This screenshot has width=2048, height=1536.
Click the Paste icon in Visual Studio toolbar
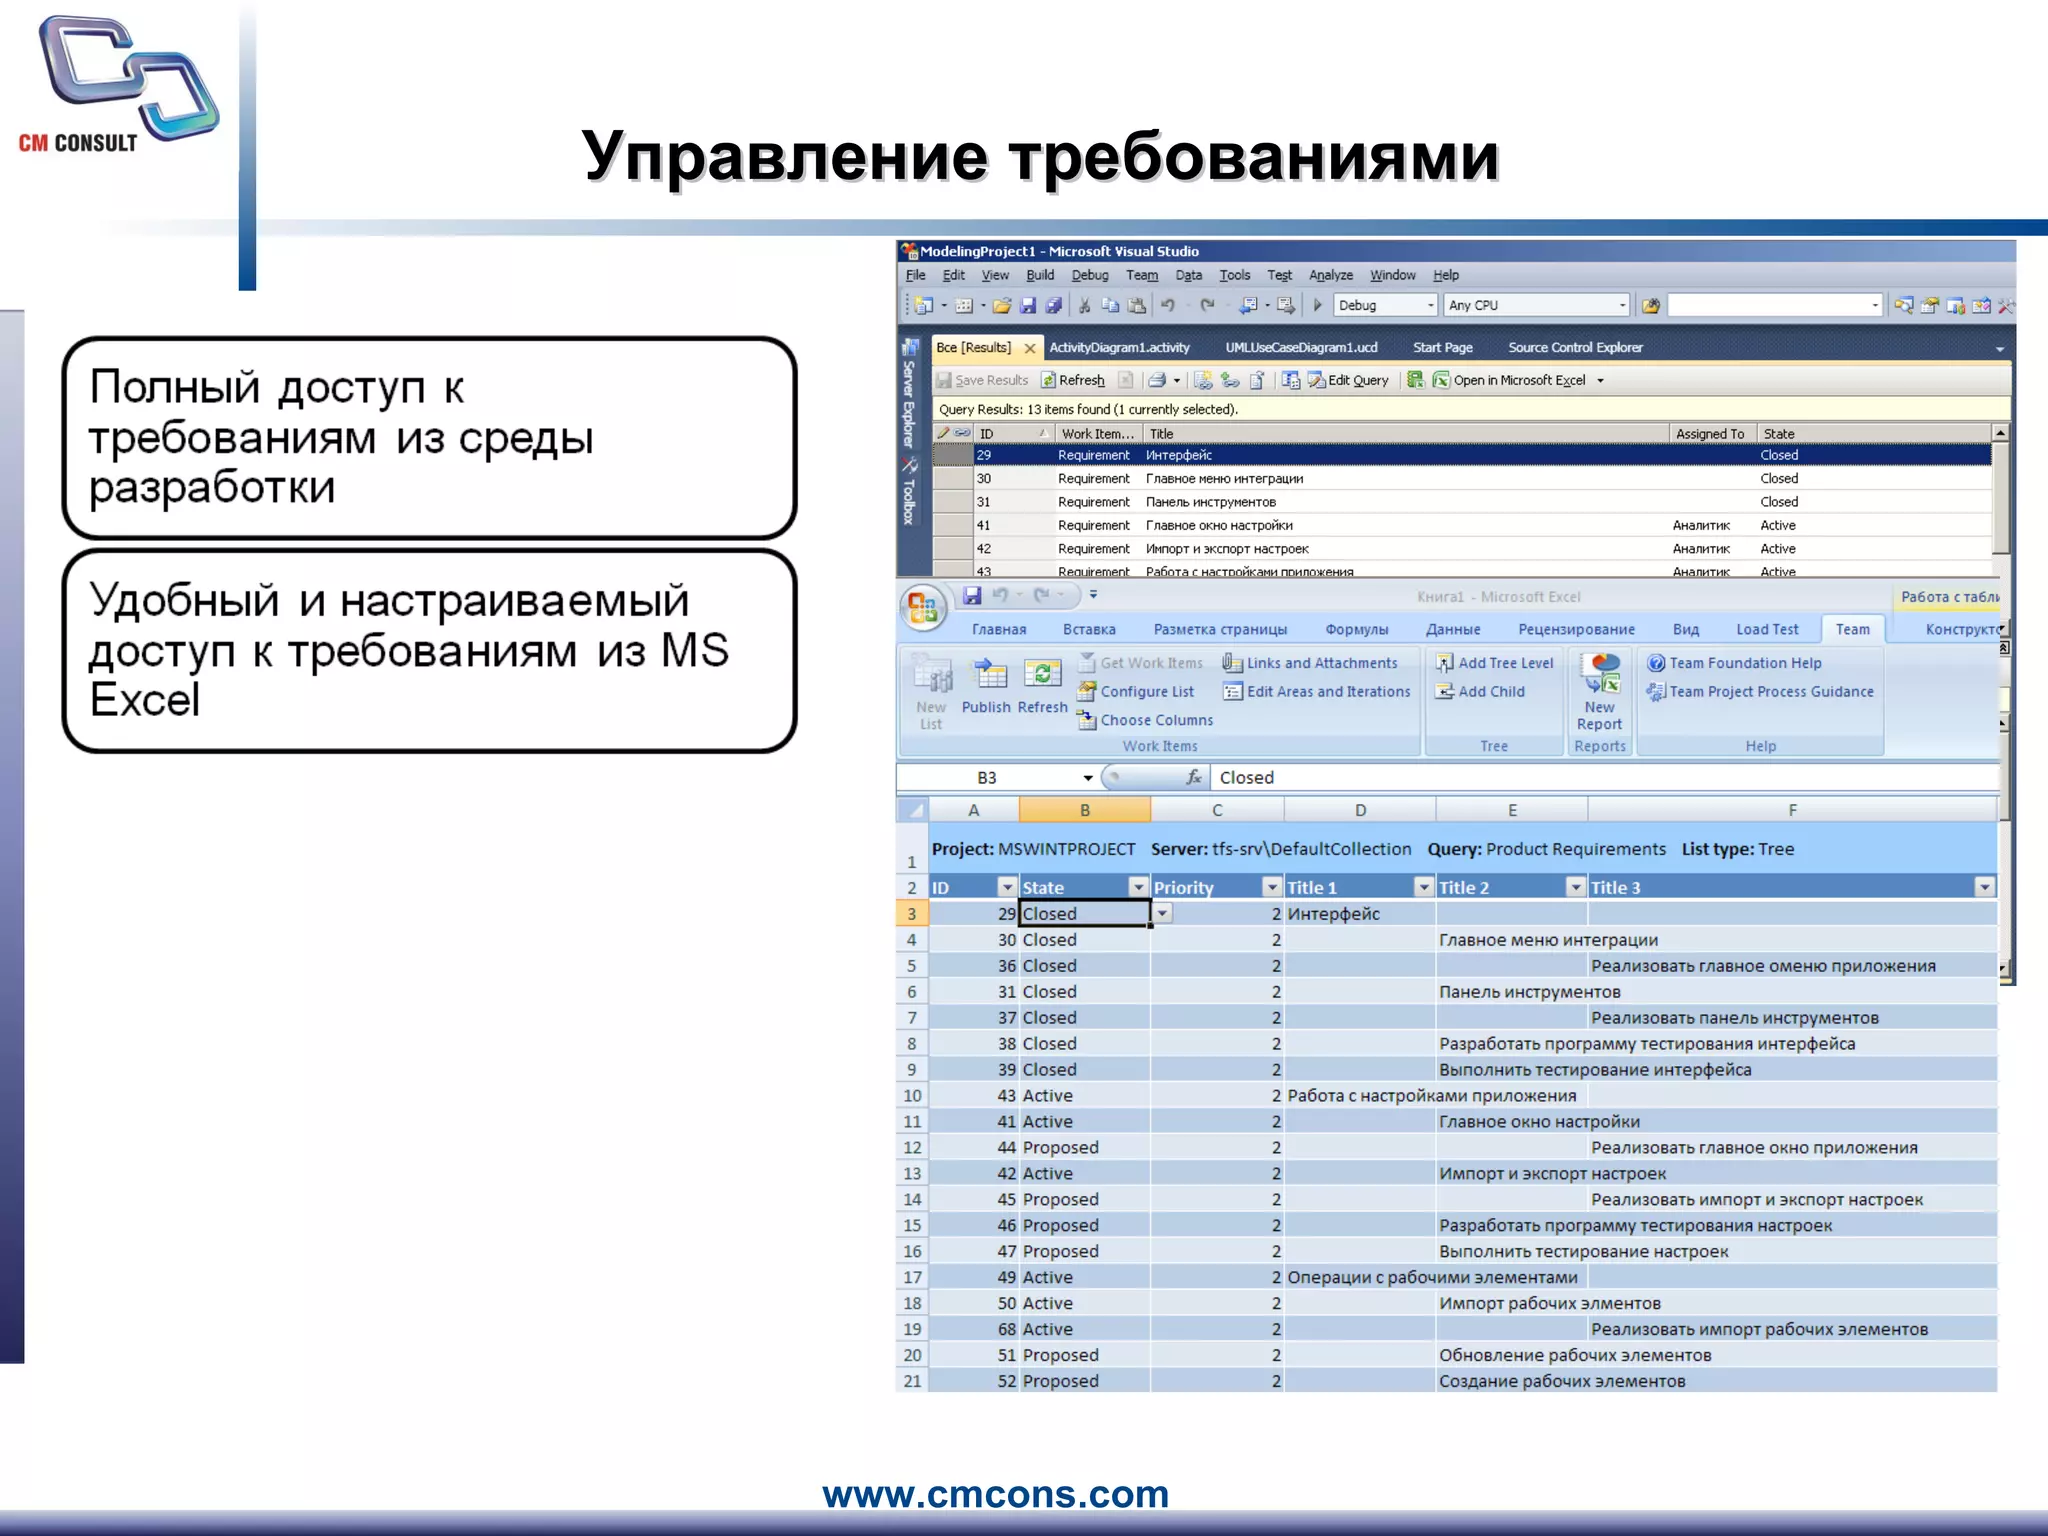coord(1137,305)
